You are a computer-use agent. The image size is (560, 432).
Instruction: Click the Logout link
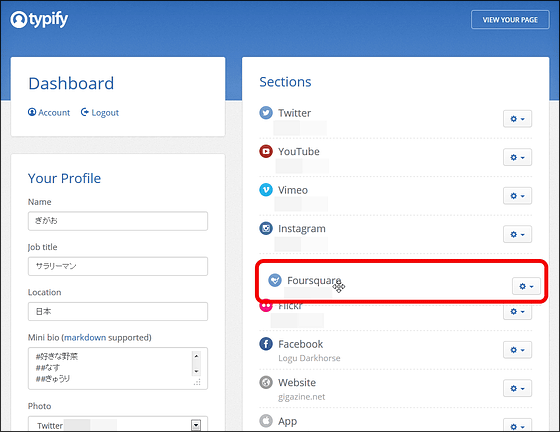pos(100,112)
